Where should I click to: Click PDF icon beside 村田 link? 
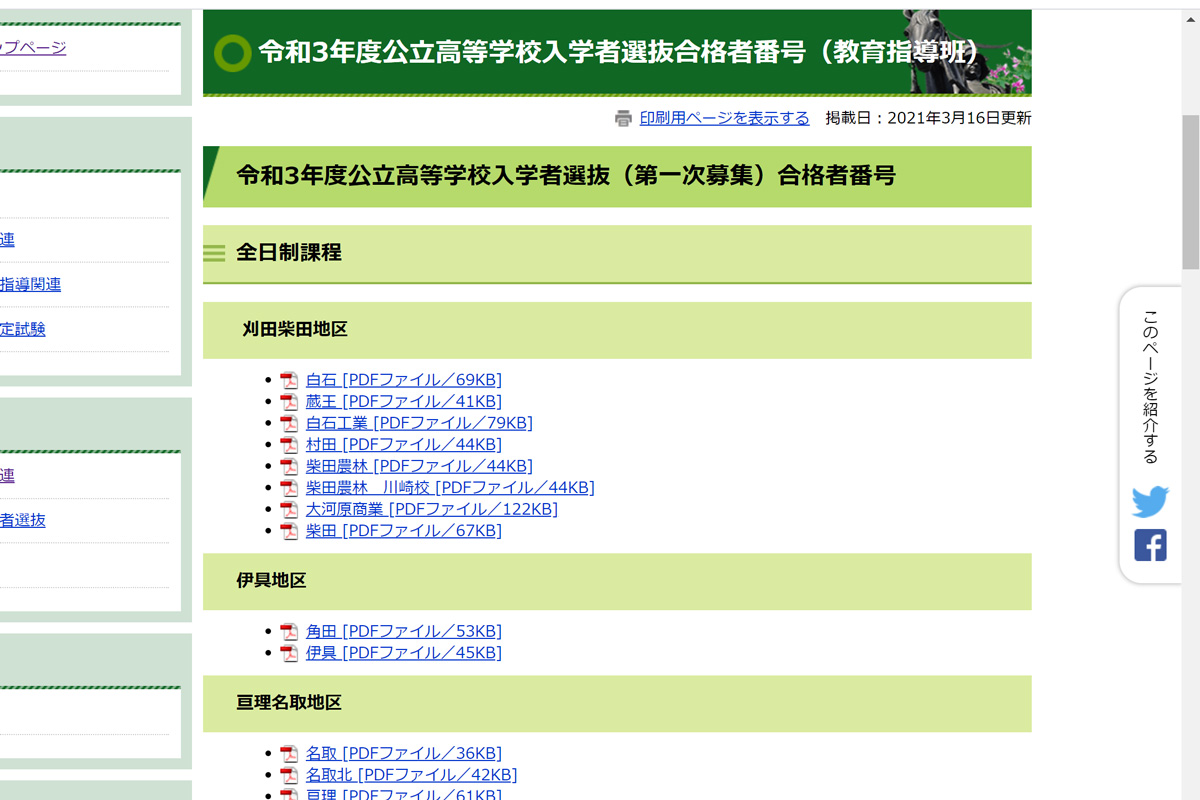click(289, 445)
